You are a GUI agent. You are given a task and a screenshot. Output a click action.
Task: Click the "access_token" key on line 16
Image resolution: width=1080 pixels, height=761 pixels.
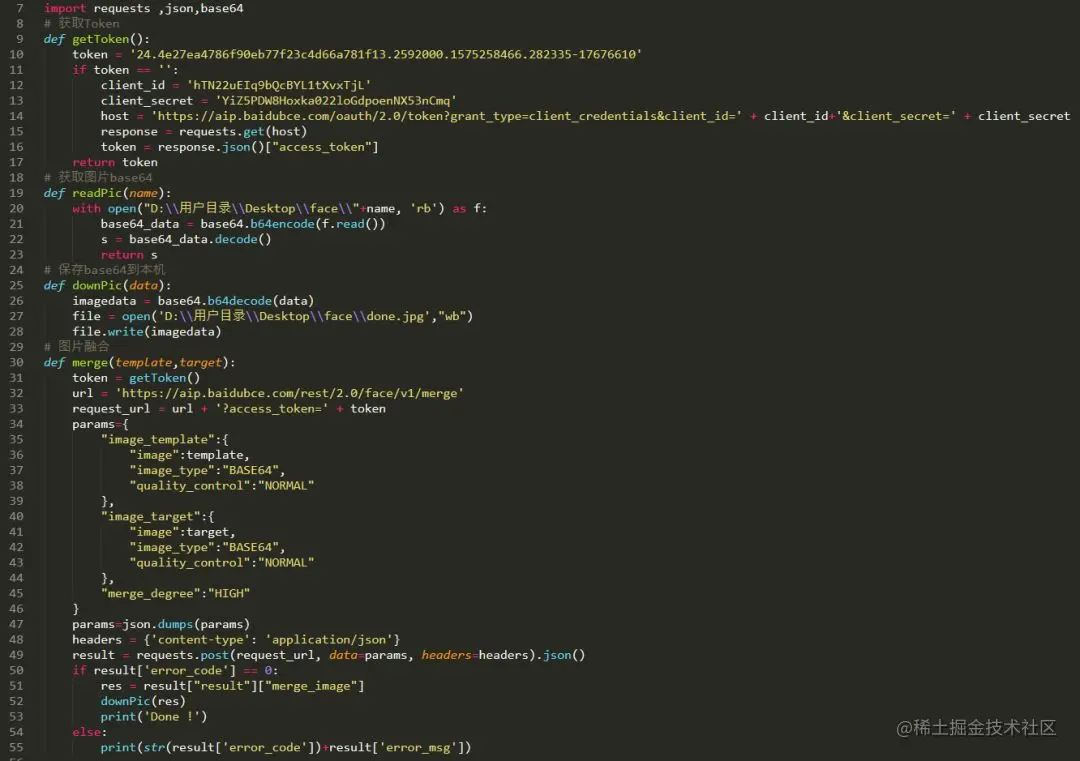(321, 147)
